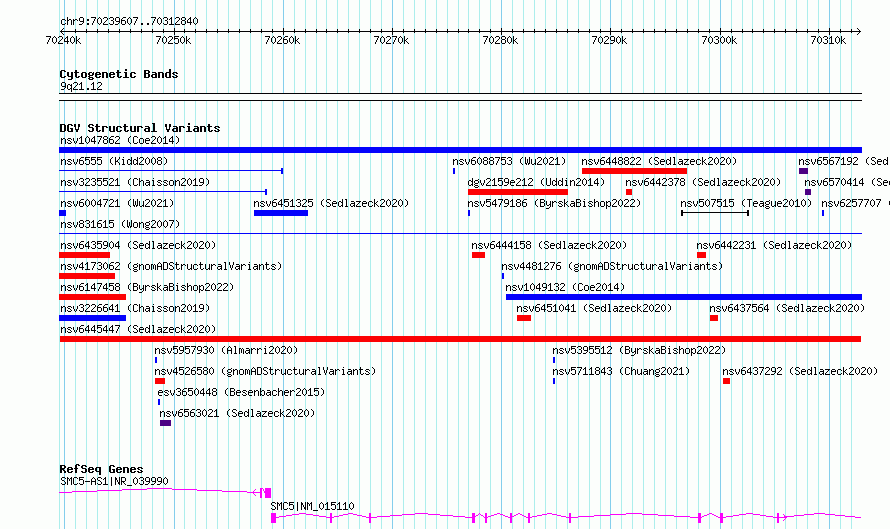Screen dimensions: 890x529
Task: Click the red marker under nsv6442231
Action: click(x=702, y=255)
